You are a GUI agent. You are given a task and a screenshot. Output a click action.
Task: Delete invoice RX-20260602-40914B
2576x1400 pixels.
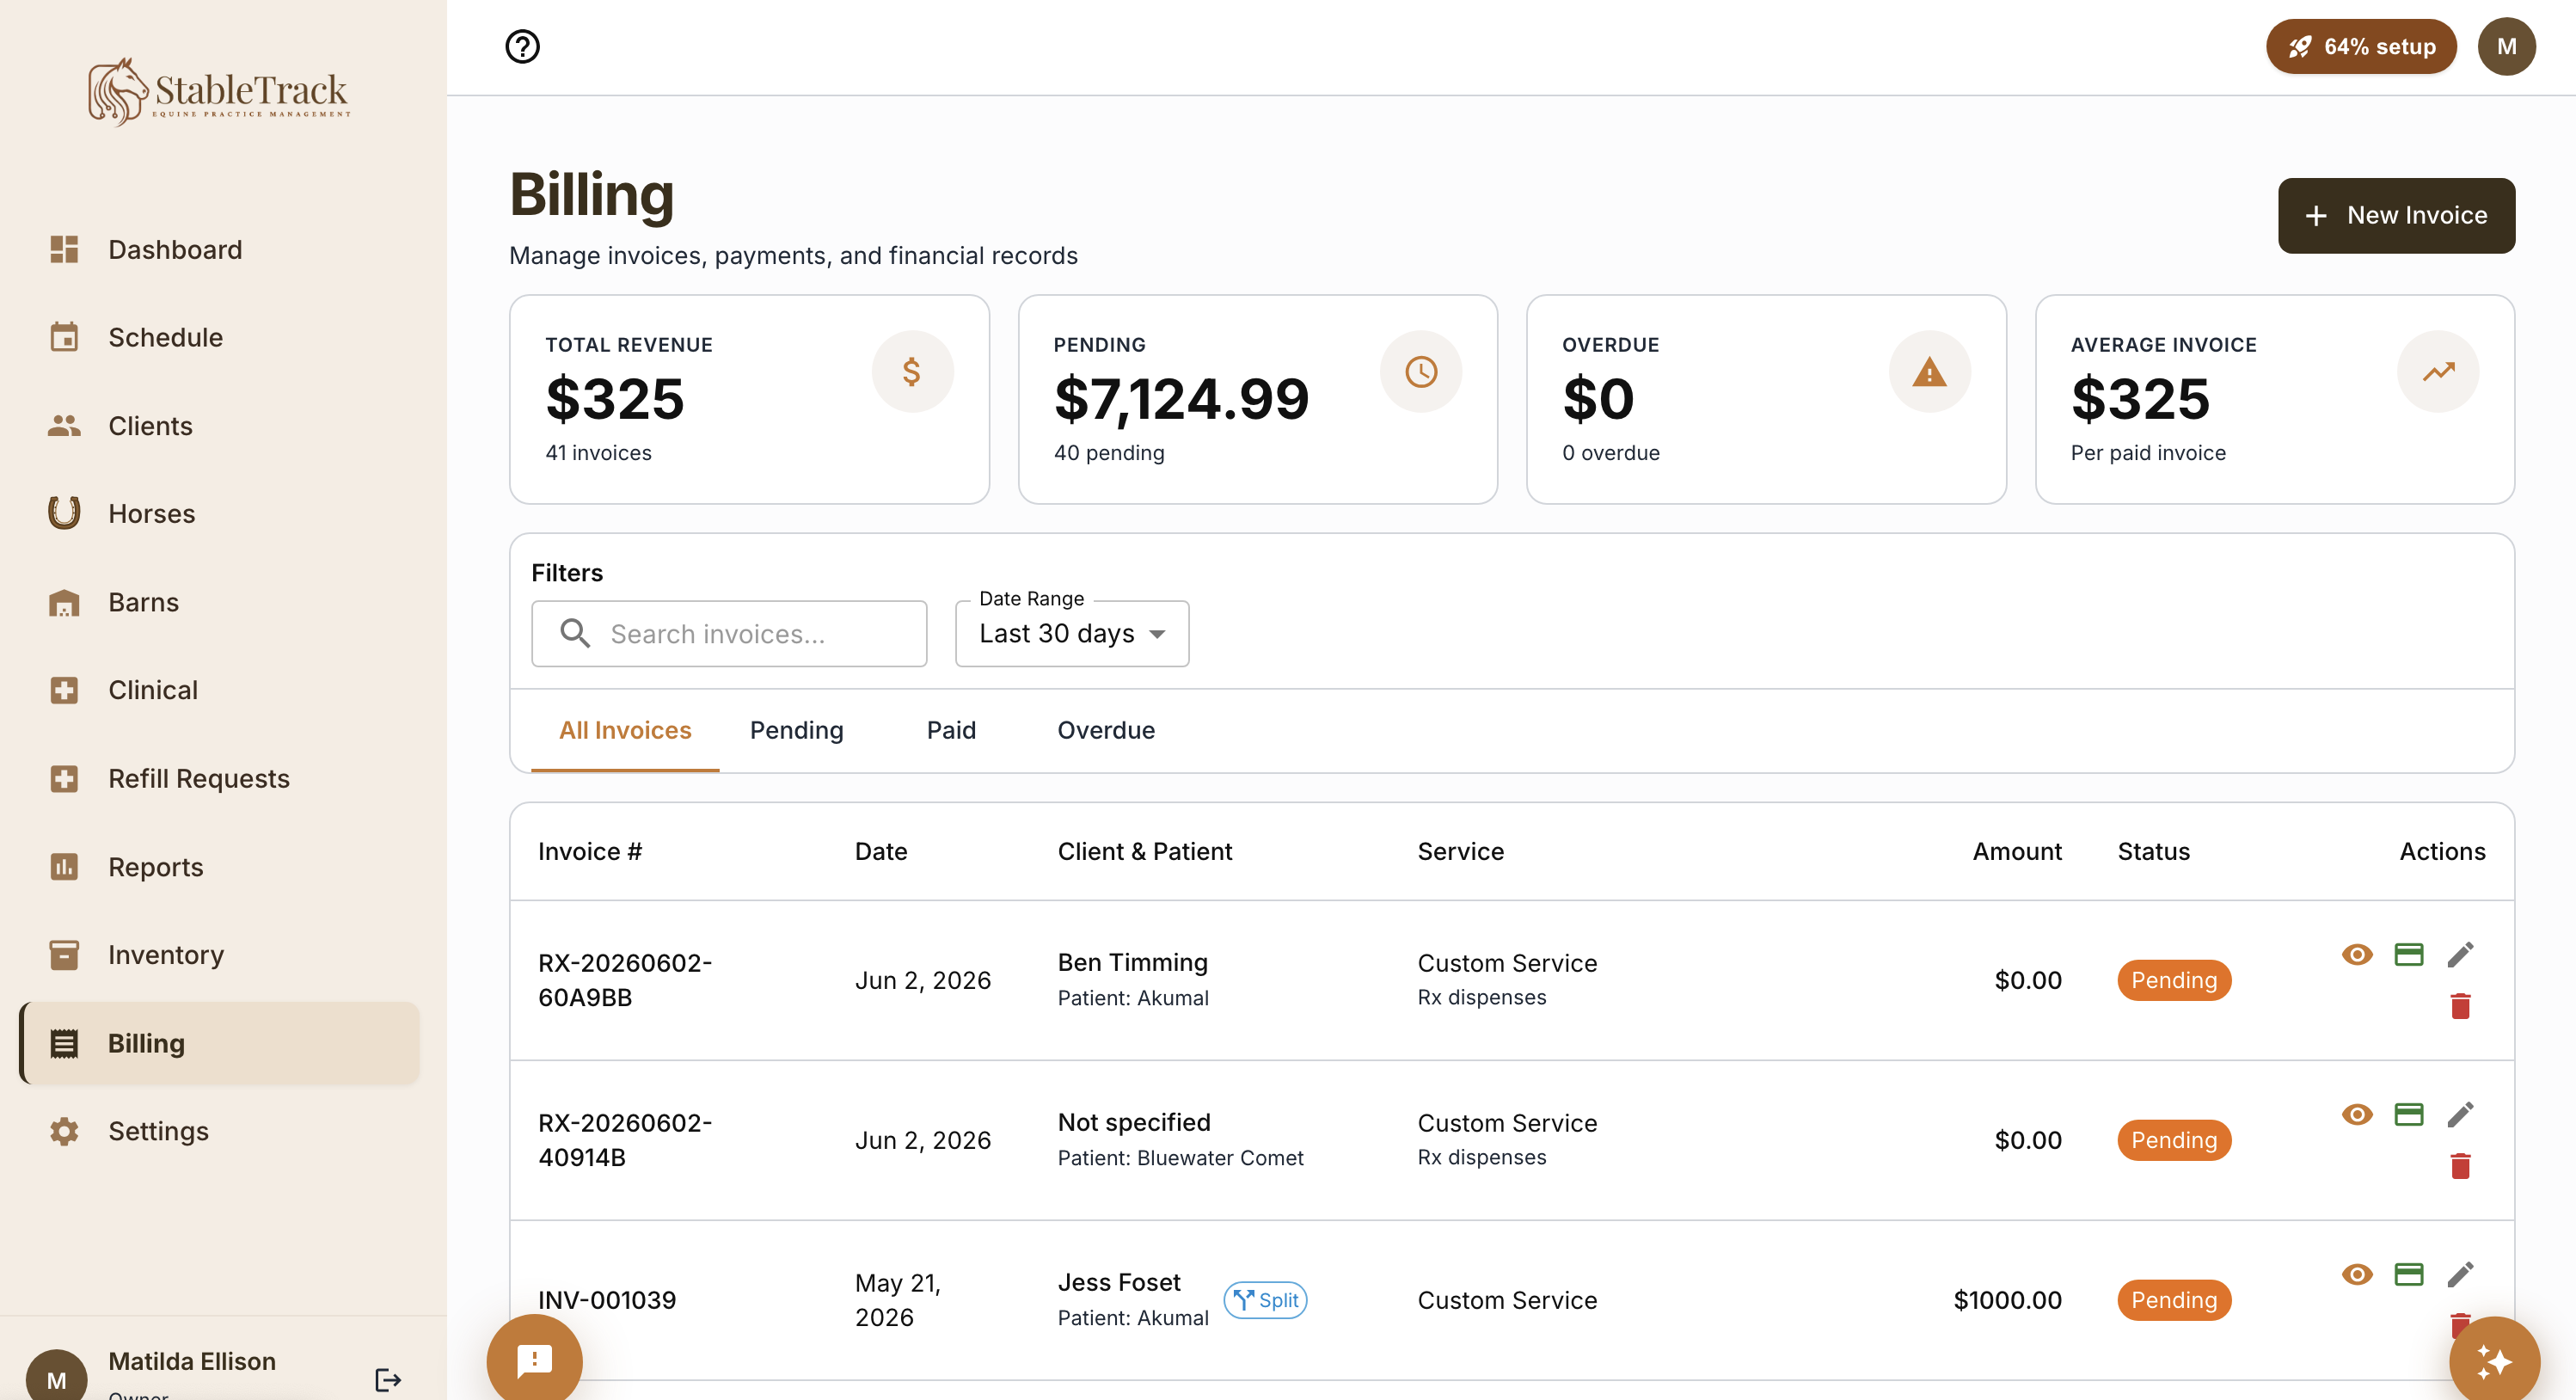coord(2460,1166)
